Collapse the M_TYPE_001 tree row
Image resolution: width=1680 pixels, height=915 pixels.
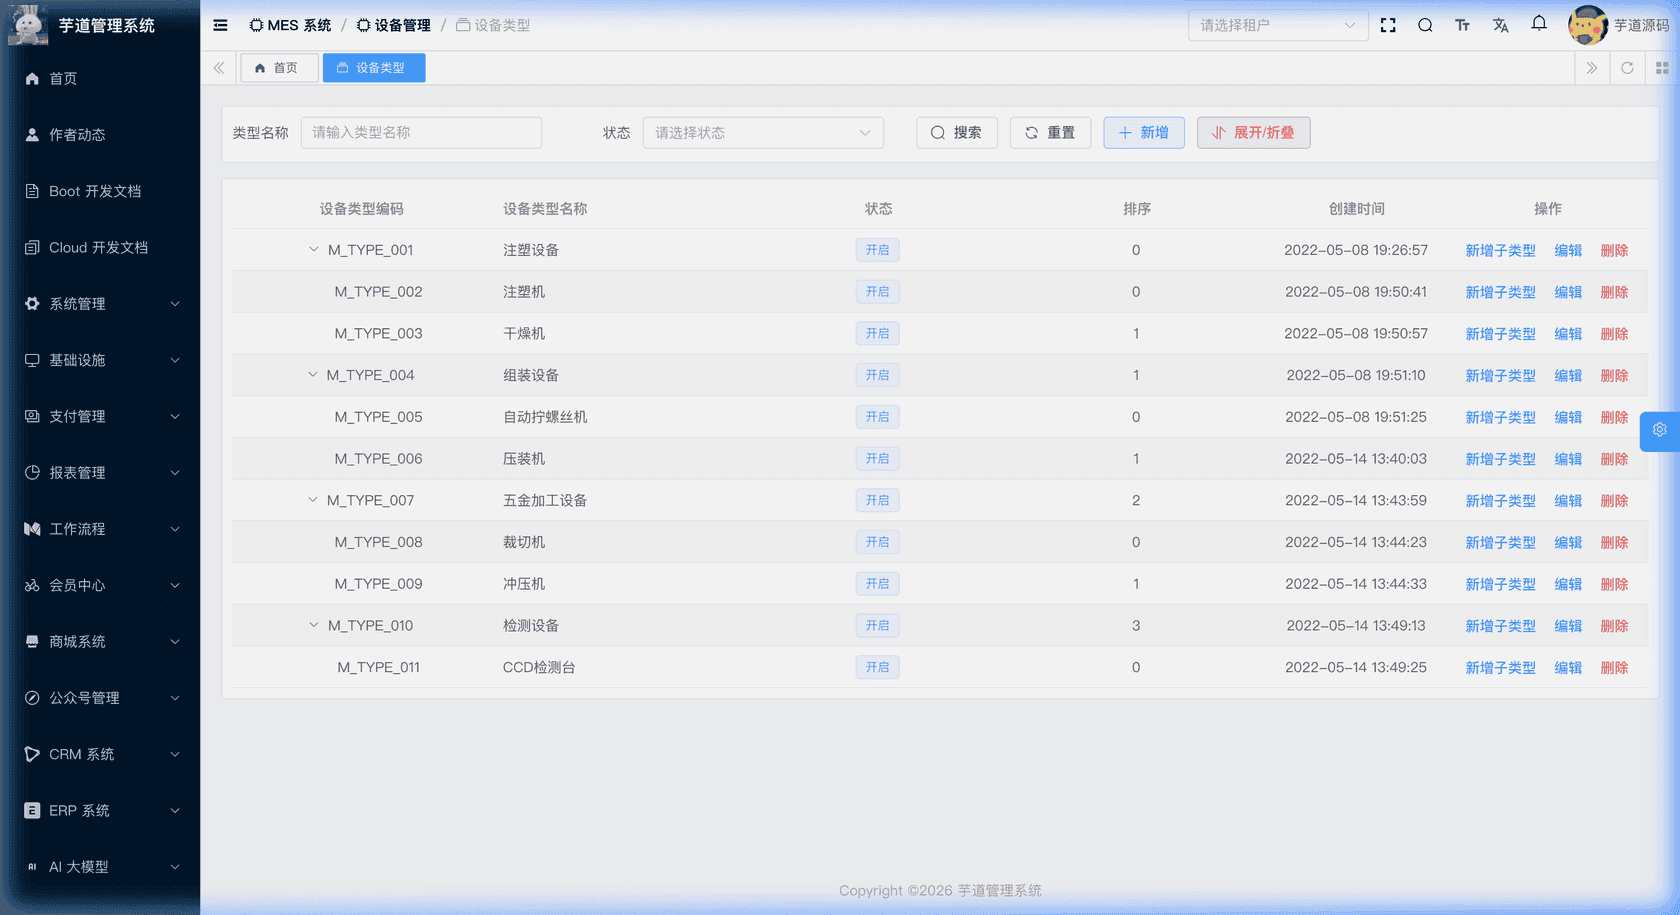(x=314, y=250)
